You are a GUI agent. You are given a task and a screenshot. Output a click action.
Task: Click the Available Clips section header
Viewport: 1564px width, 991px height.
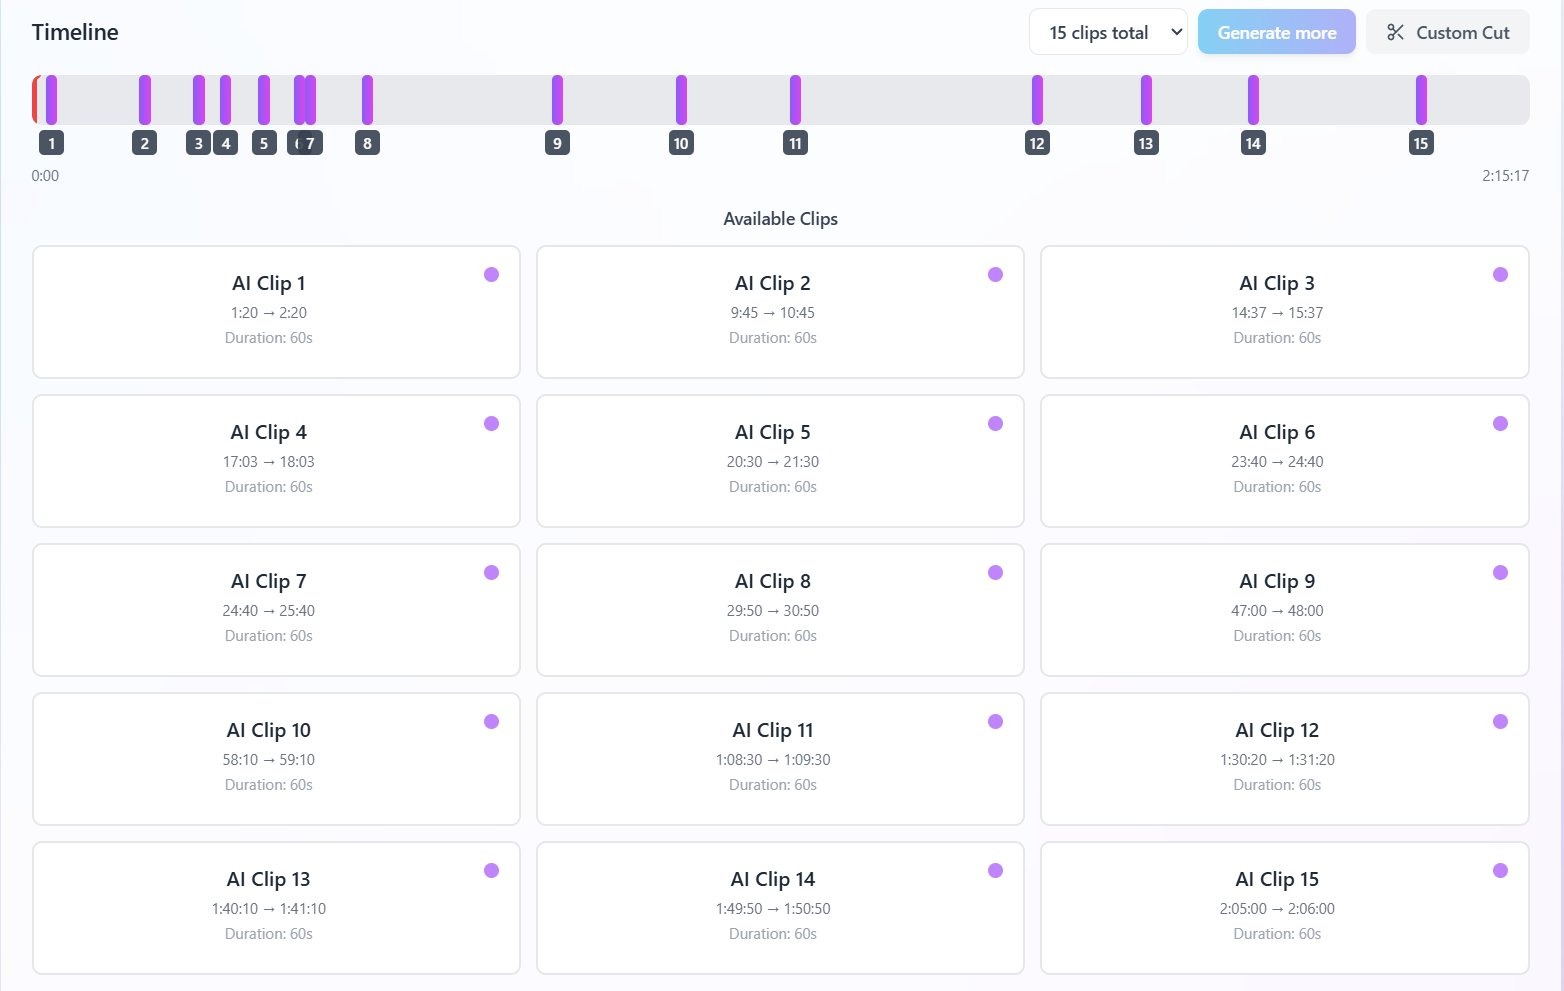[780, 218]
